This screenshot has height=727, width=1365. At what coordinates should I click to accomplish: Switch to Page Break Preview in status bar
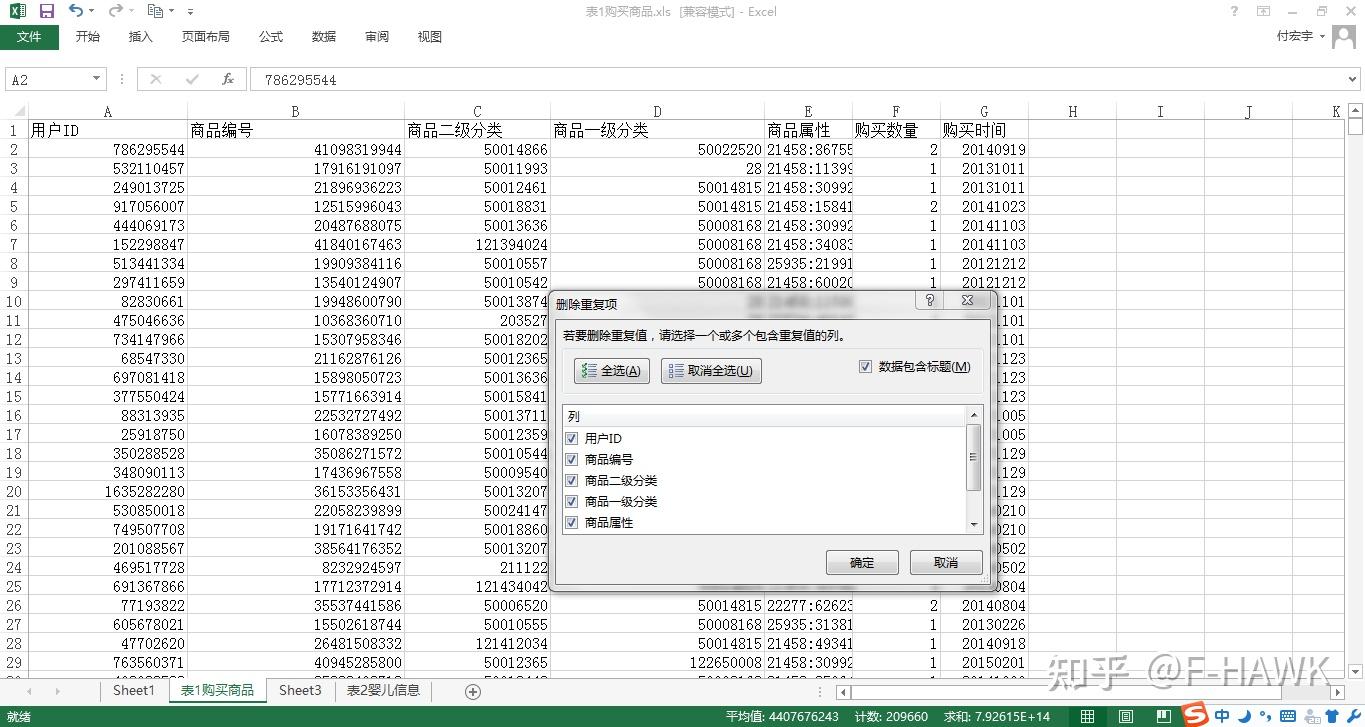point(1165,716)
